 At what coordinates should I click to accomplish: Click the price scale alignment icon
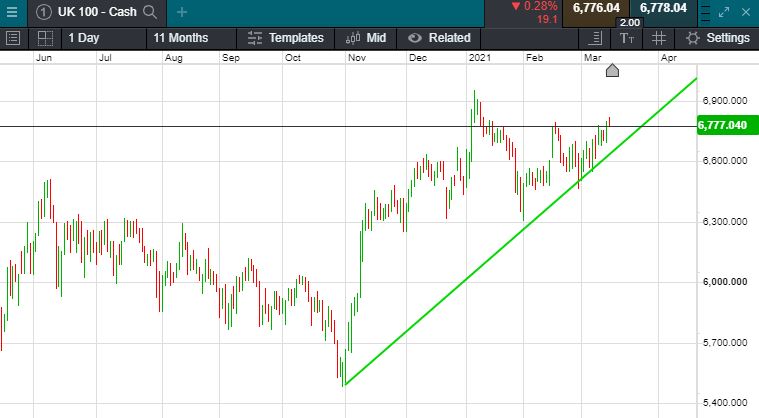pos(596,38)
